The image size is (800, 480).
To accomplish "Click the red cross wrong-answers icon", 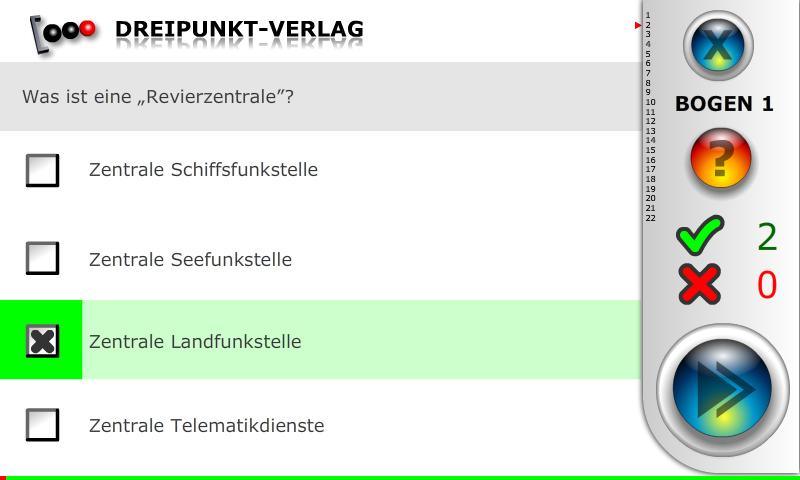I will coord(700,284).
